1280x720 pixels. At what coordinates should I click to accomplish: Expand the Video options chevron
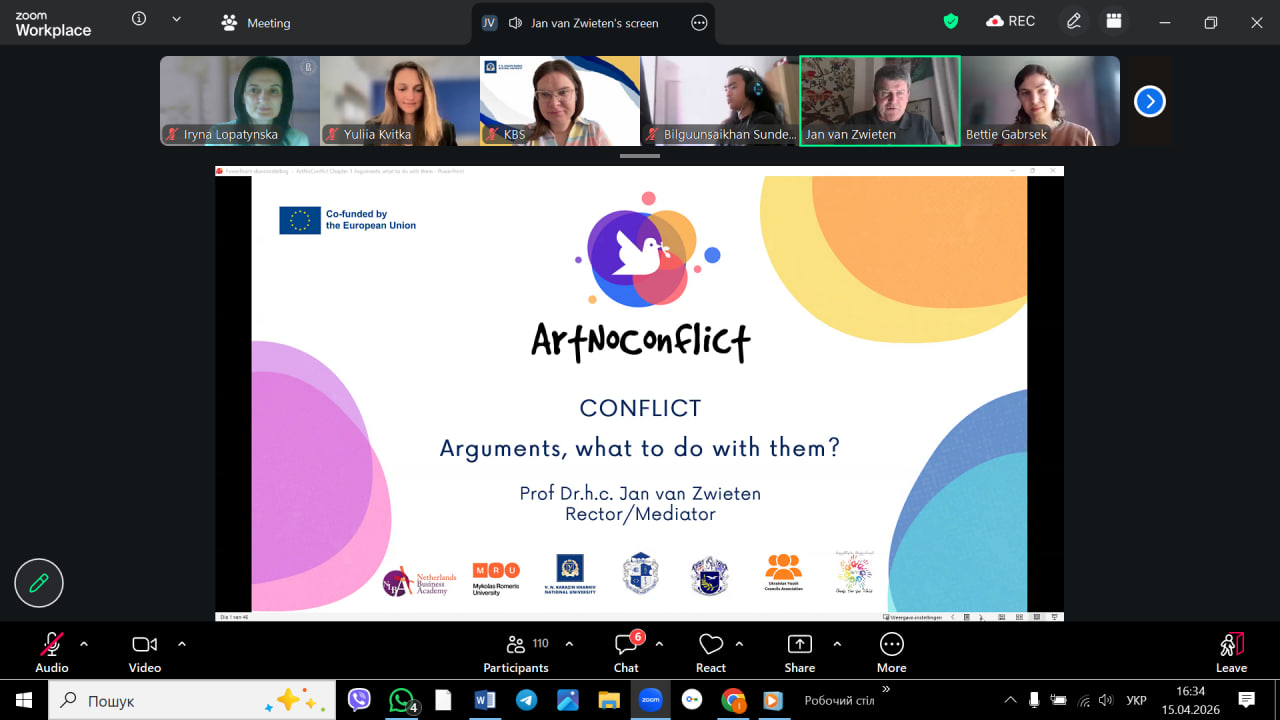click(x=182, y=644)
